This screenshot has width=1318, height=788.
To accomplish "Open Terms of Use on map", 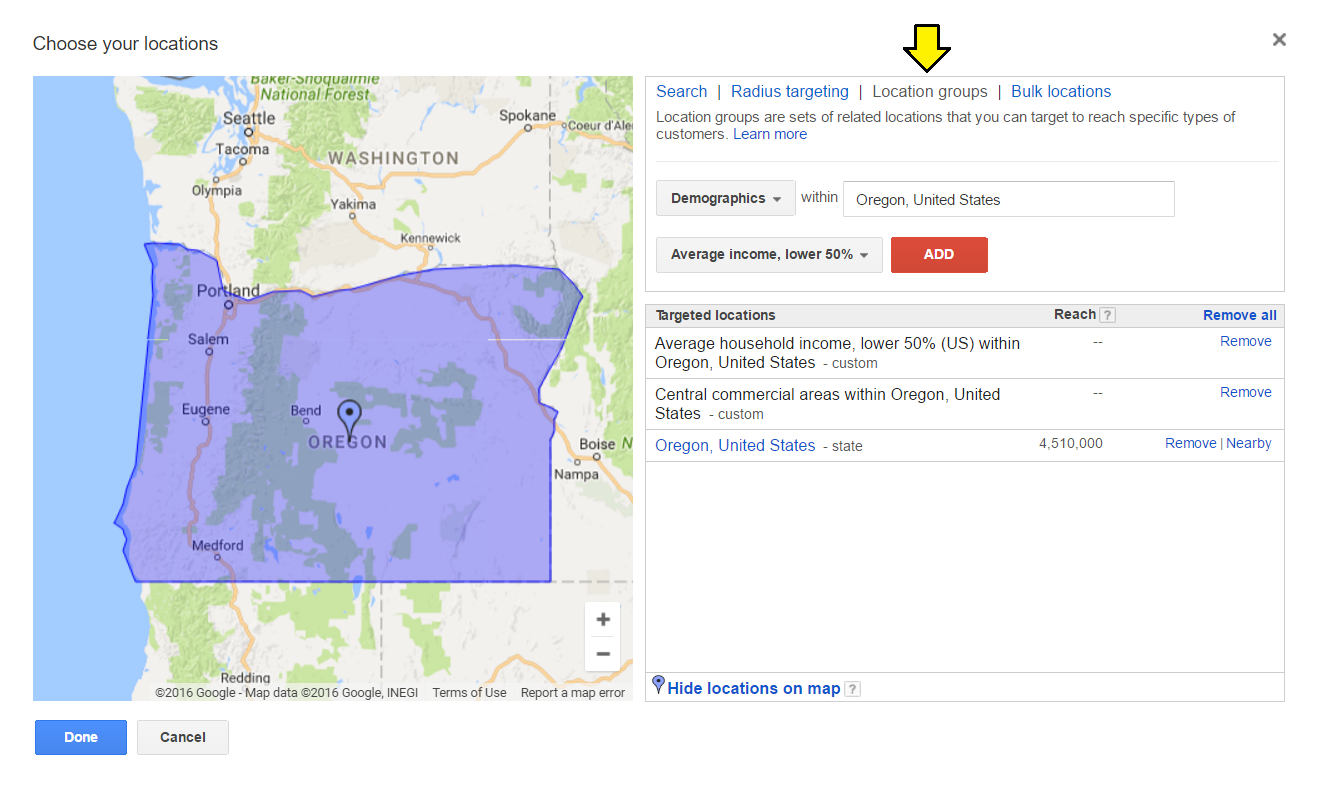I will (x=469, y=693).
